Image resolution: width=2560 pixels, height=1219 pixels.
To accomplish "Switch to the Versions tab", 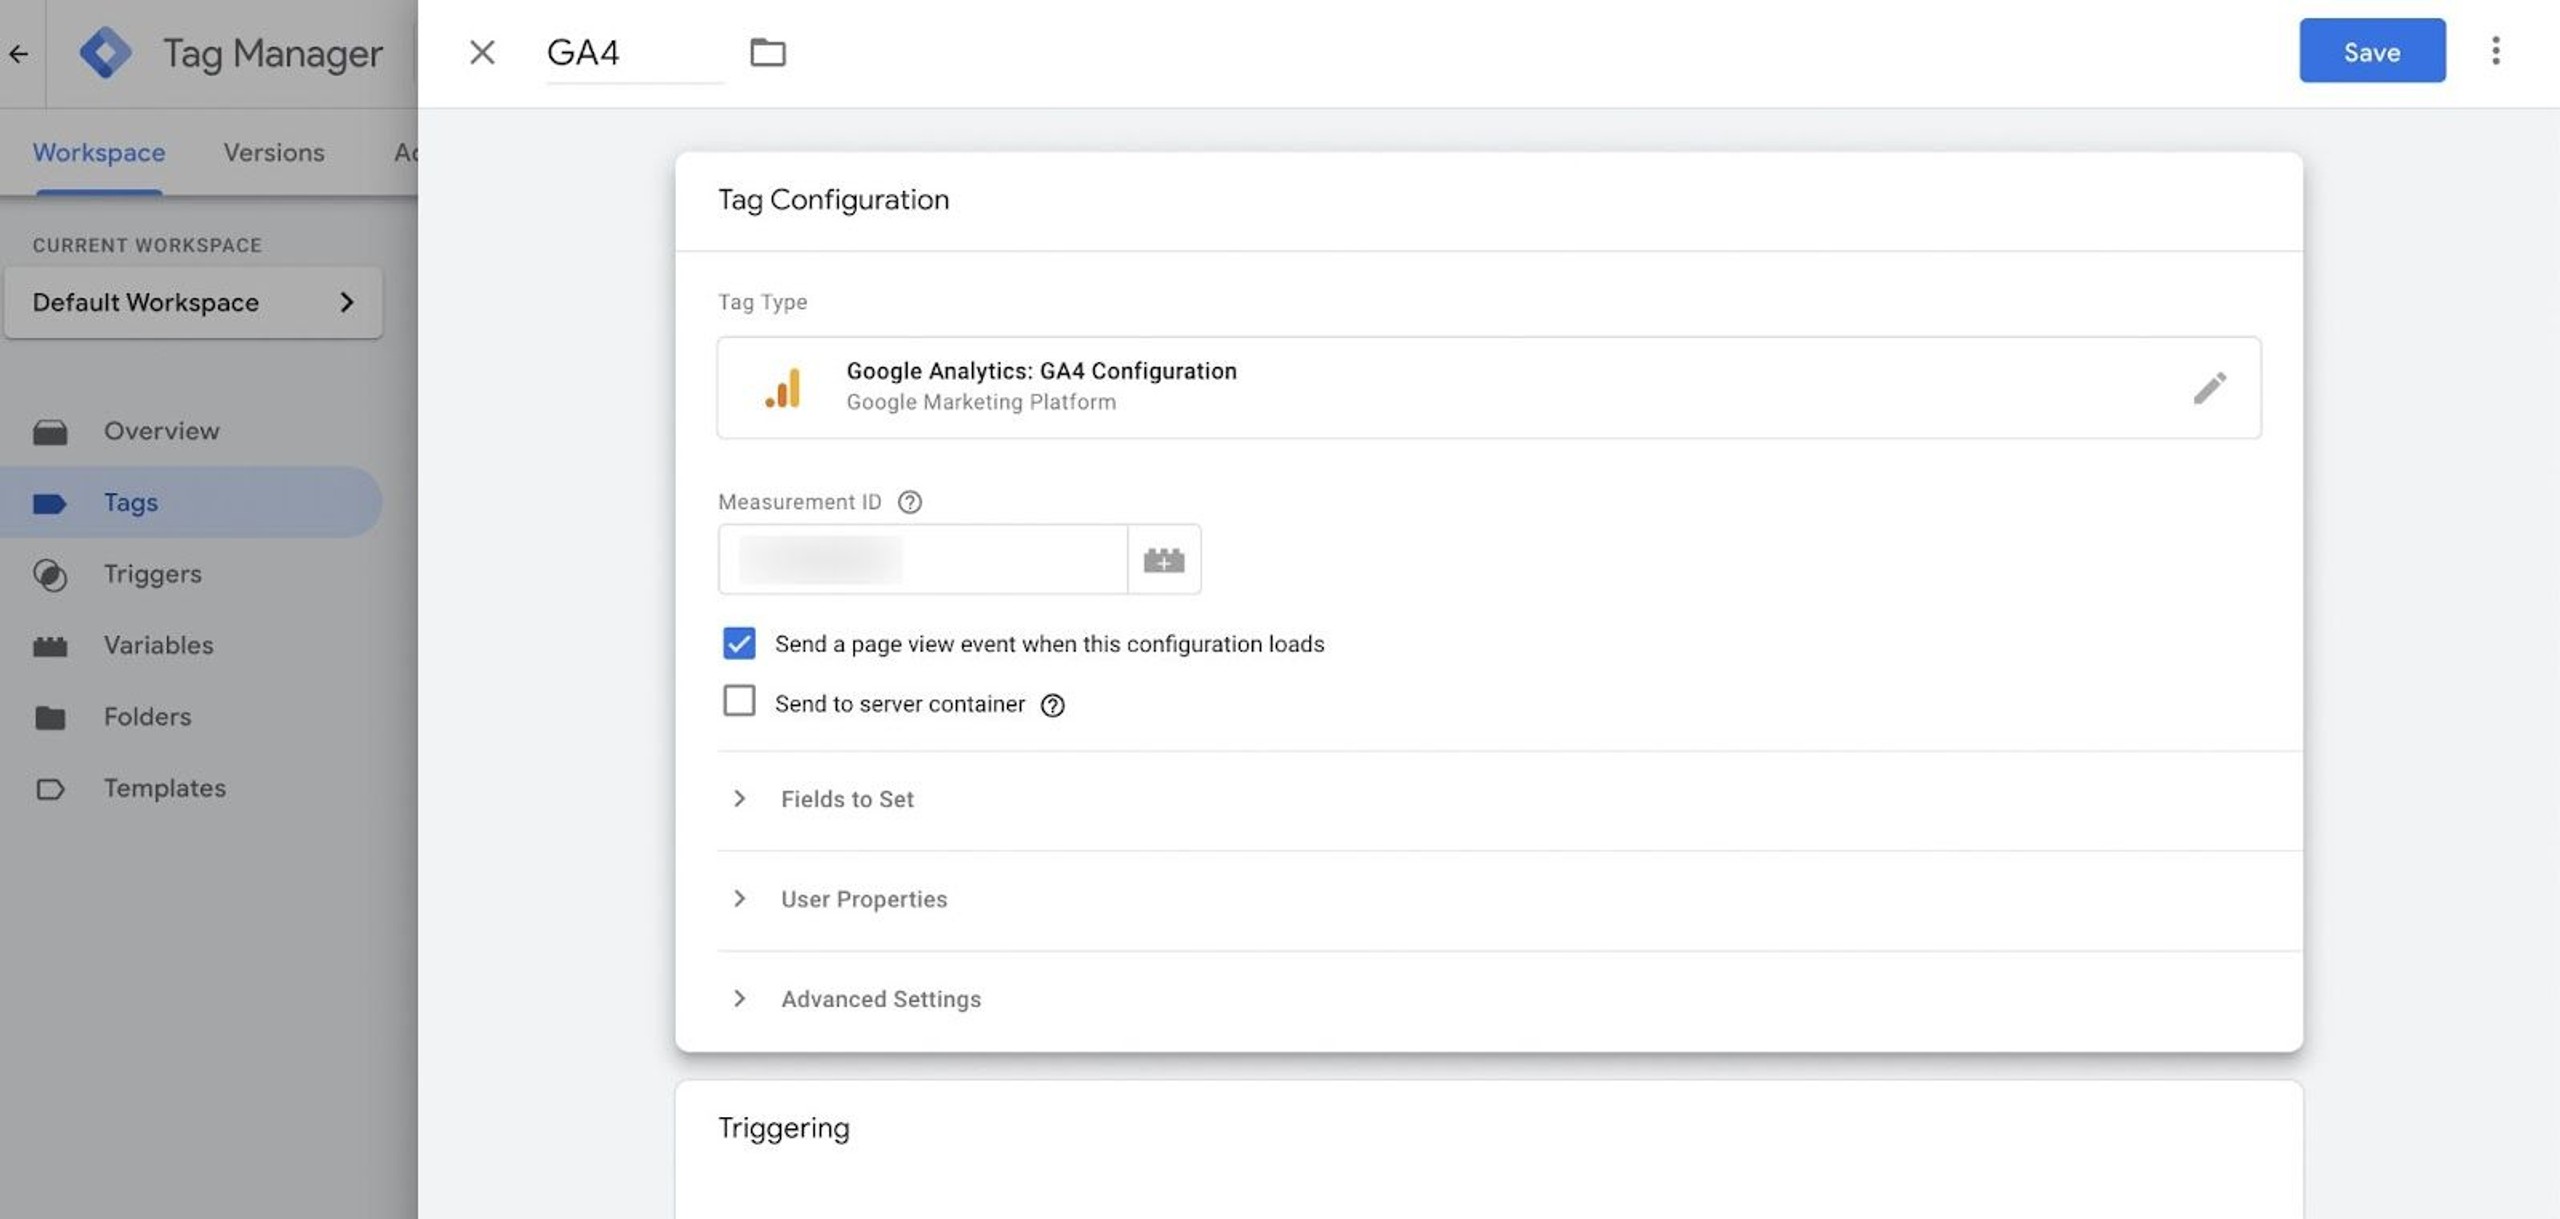I will (273, 153).
